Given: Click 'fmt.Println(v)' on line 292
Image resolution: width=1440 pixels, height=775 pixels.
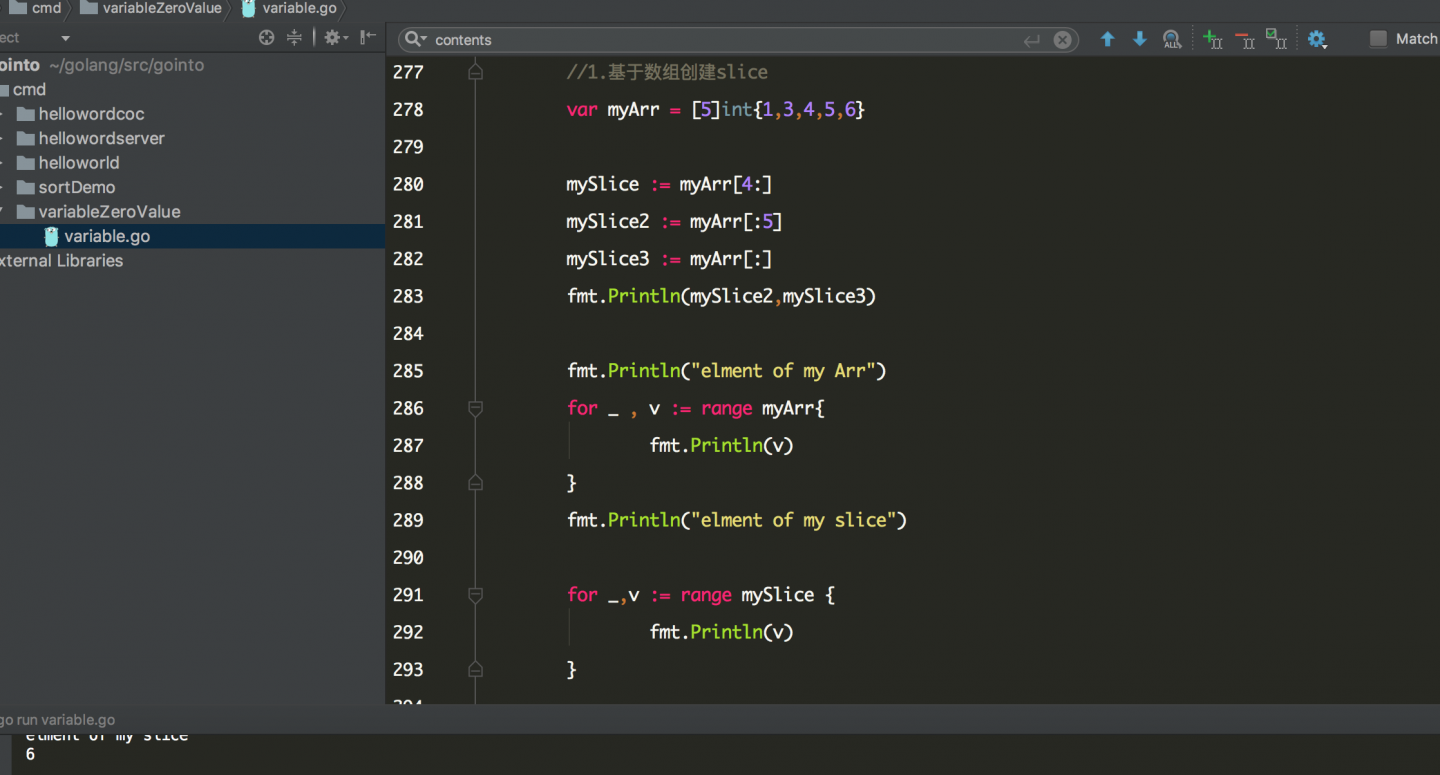Looking at the screenshot, I should [x=721, y=632].
